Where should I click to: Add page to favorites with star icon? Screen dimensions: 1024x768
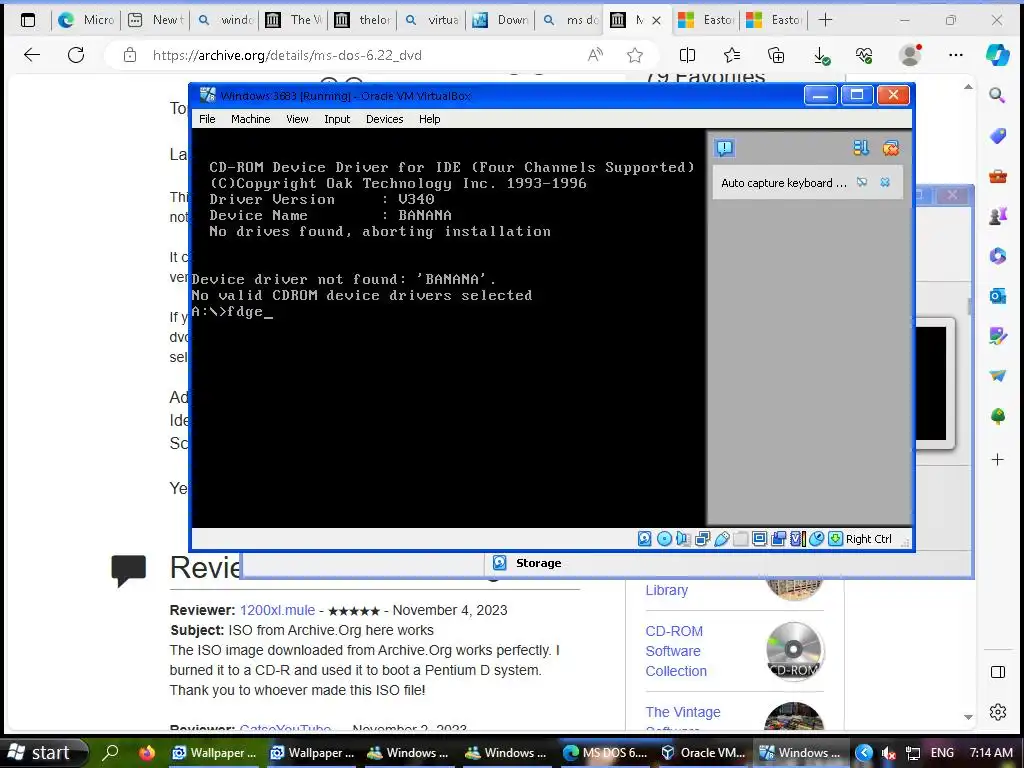coord(635,56)
